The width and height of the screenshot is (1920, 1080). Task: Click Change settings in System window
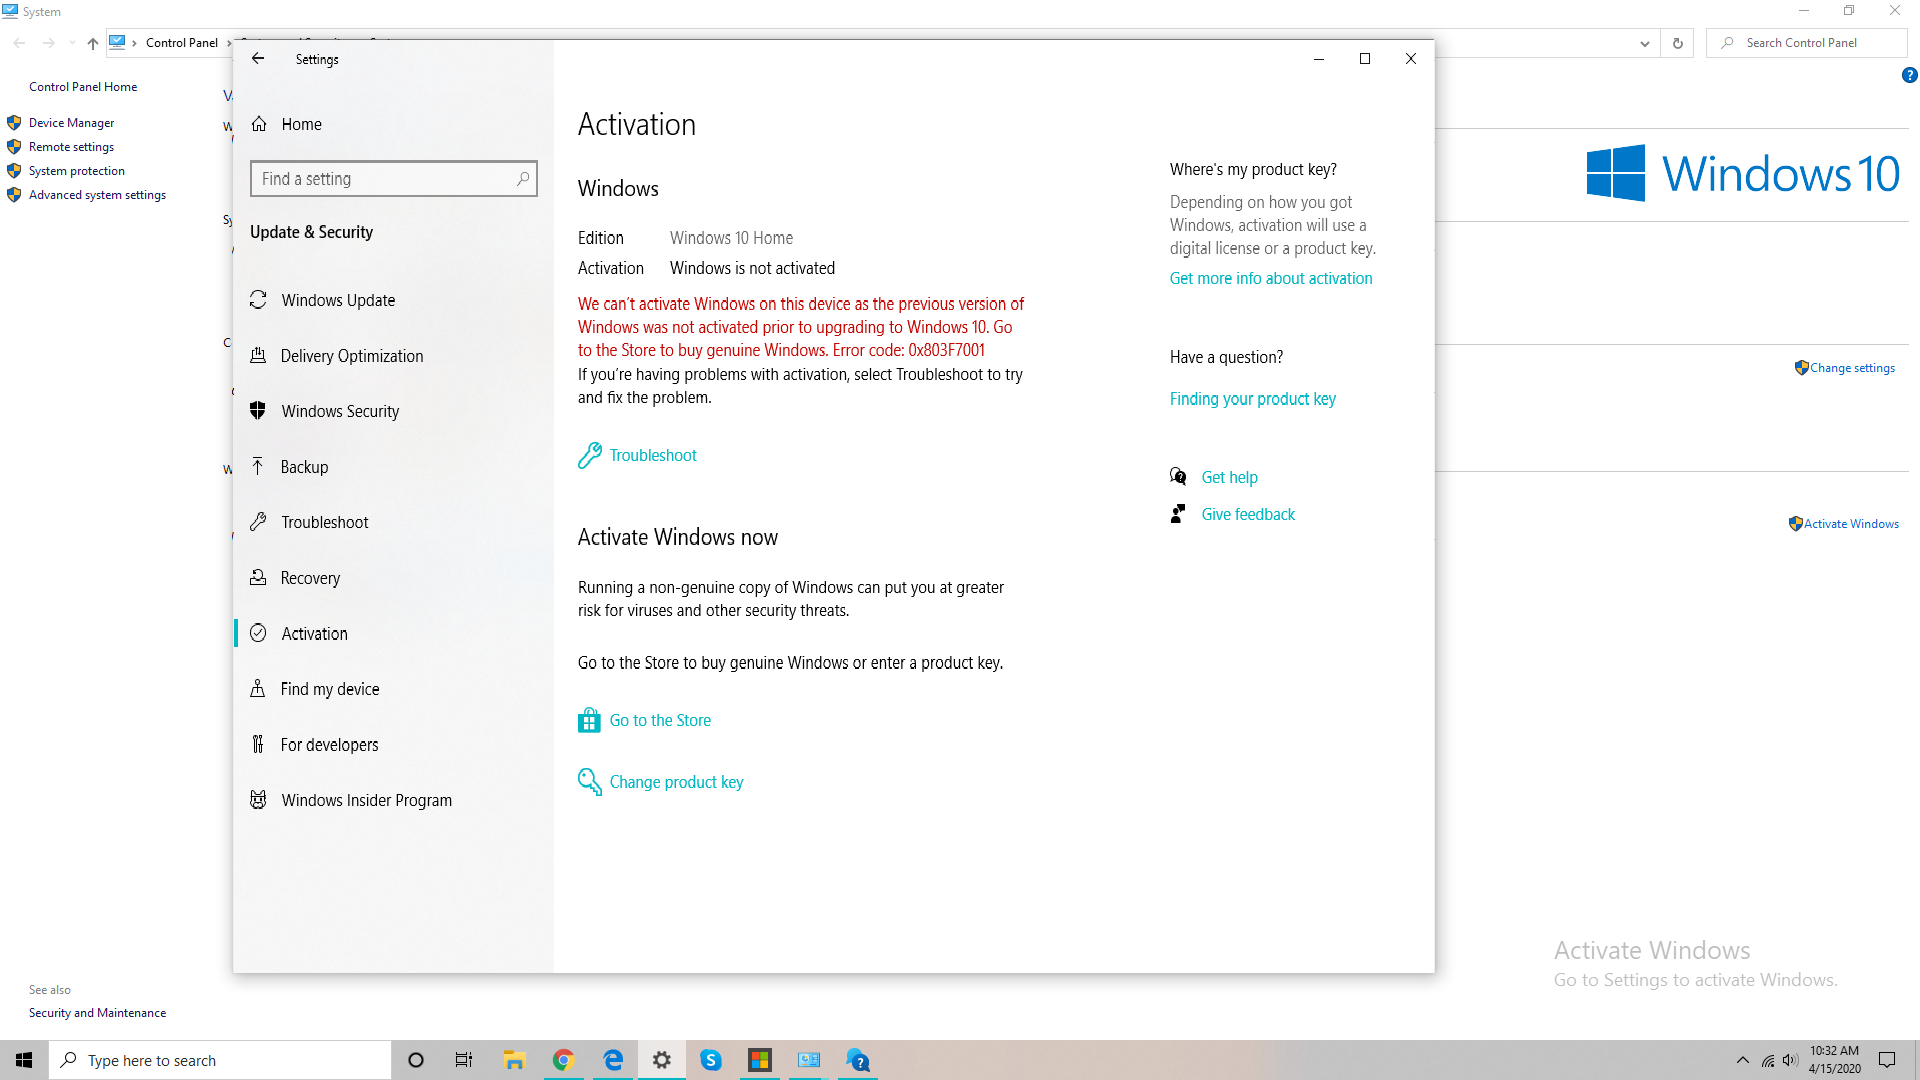coord(1852,368)
